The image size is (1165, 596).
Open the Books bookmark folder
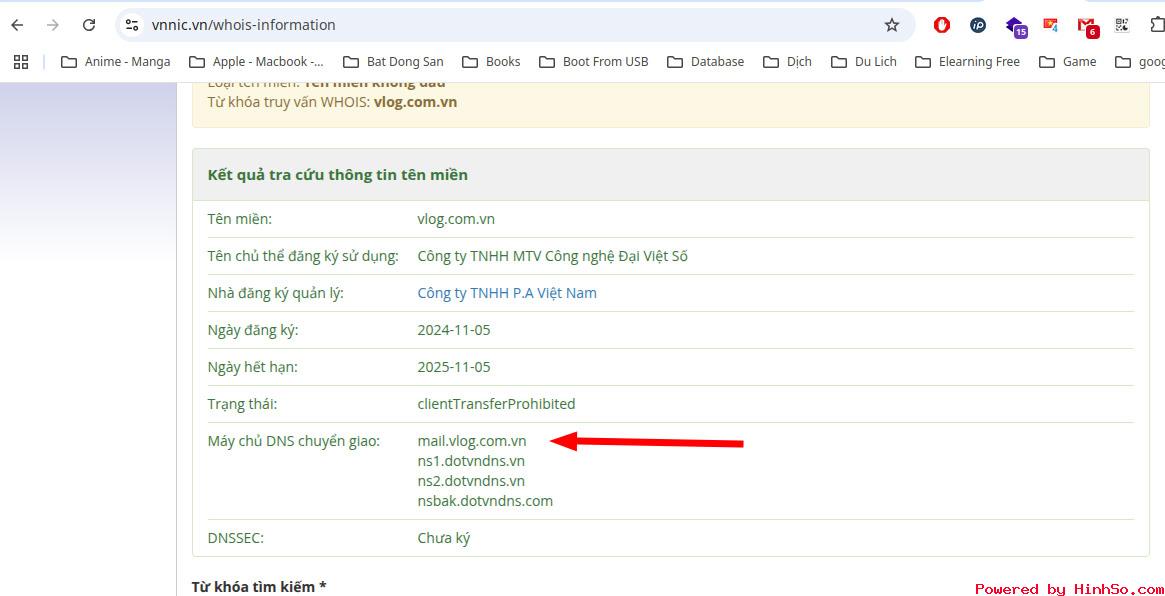click(492, 62)
